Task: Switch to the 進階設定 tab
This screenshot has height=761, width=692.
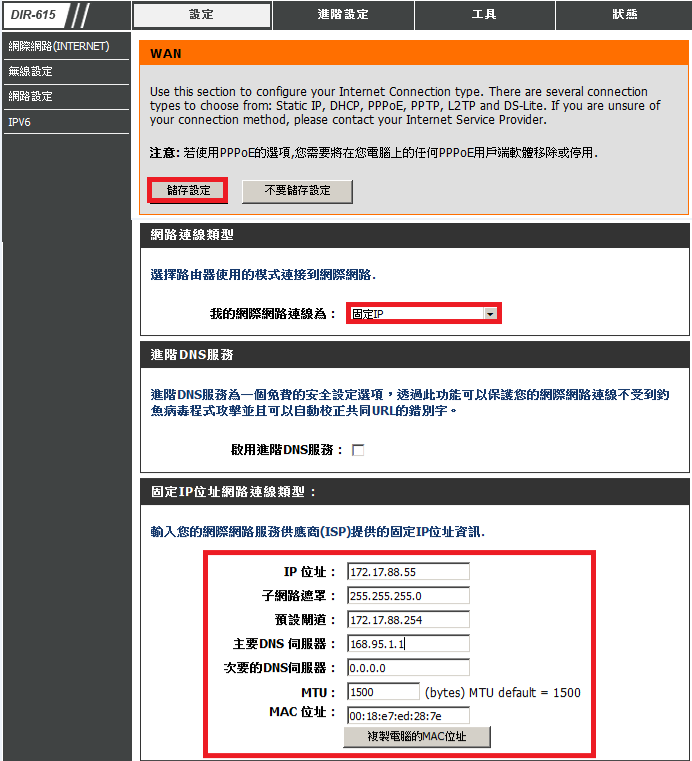Action: click(342, 15)
